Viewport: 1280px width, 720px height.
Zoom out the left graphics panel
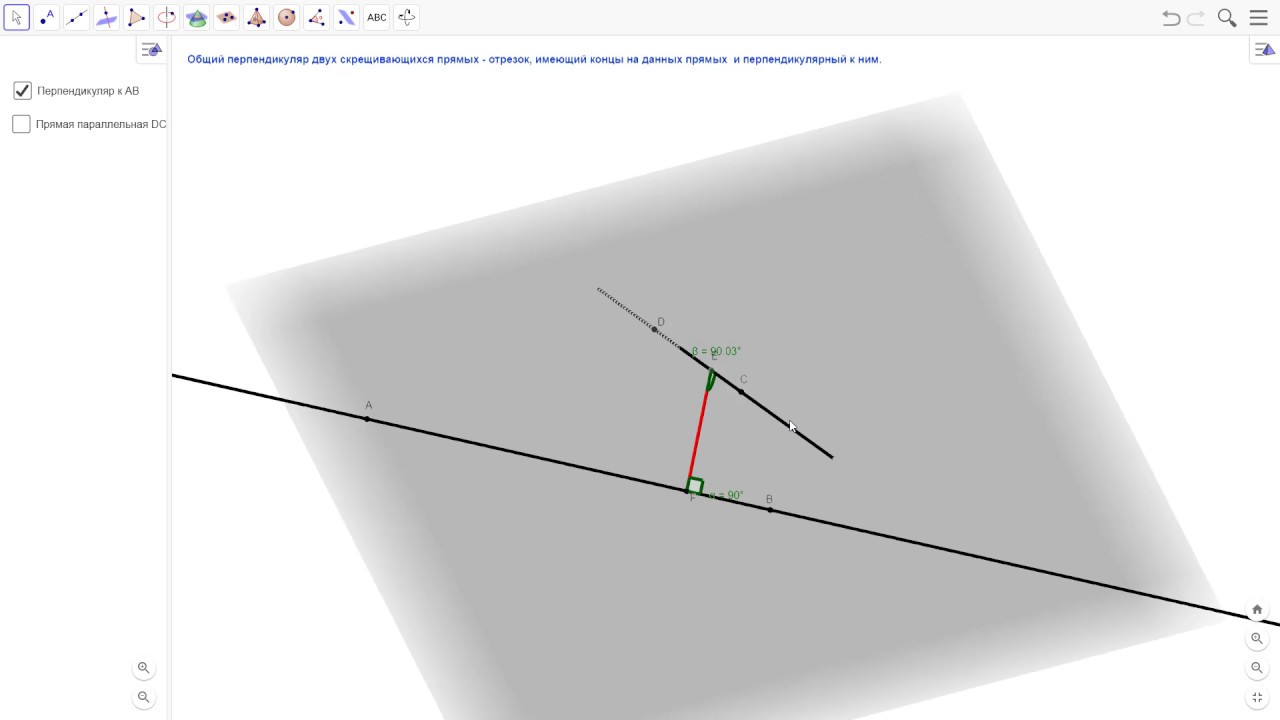click(x=143, y=698)
